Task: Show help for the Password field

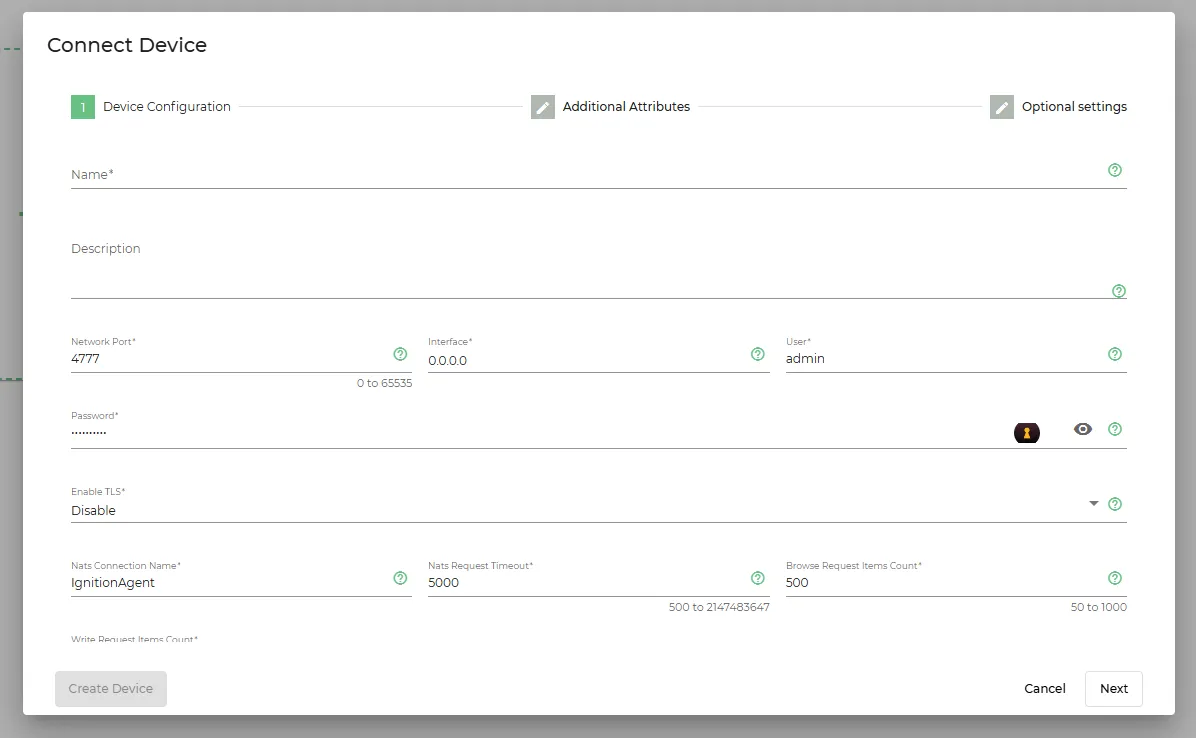Action: (x=1114, y=429)
